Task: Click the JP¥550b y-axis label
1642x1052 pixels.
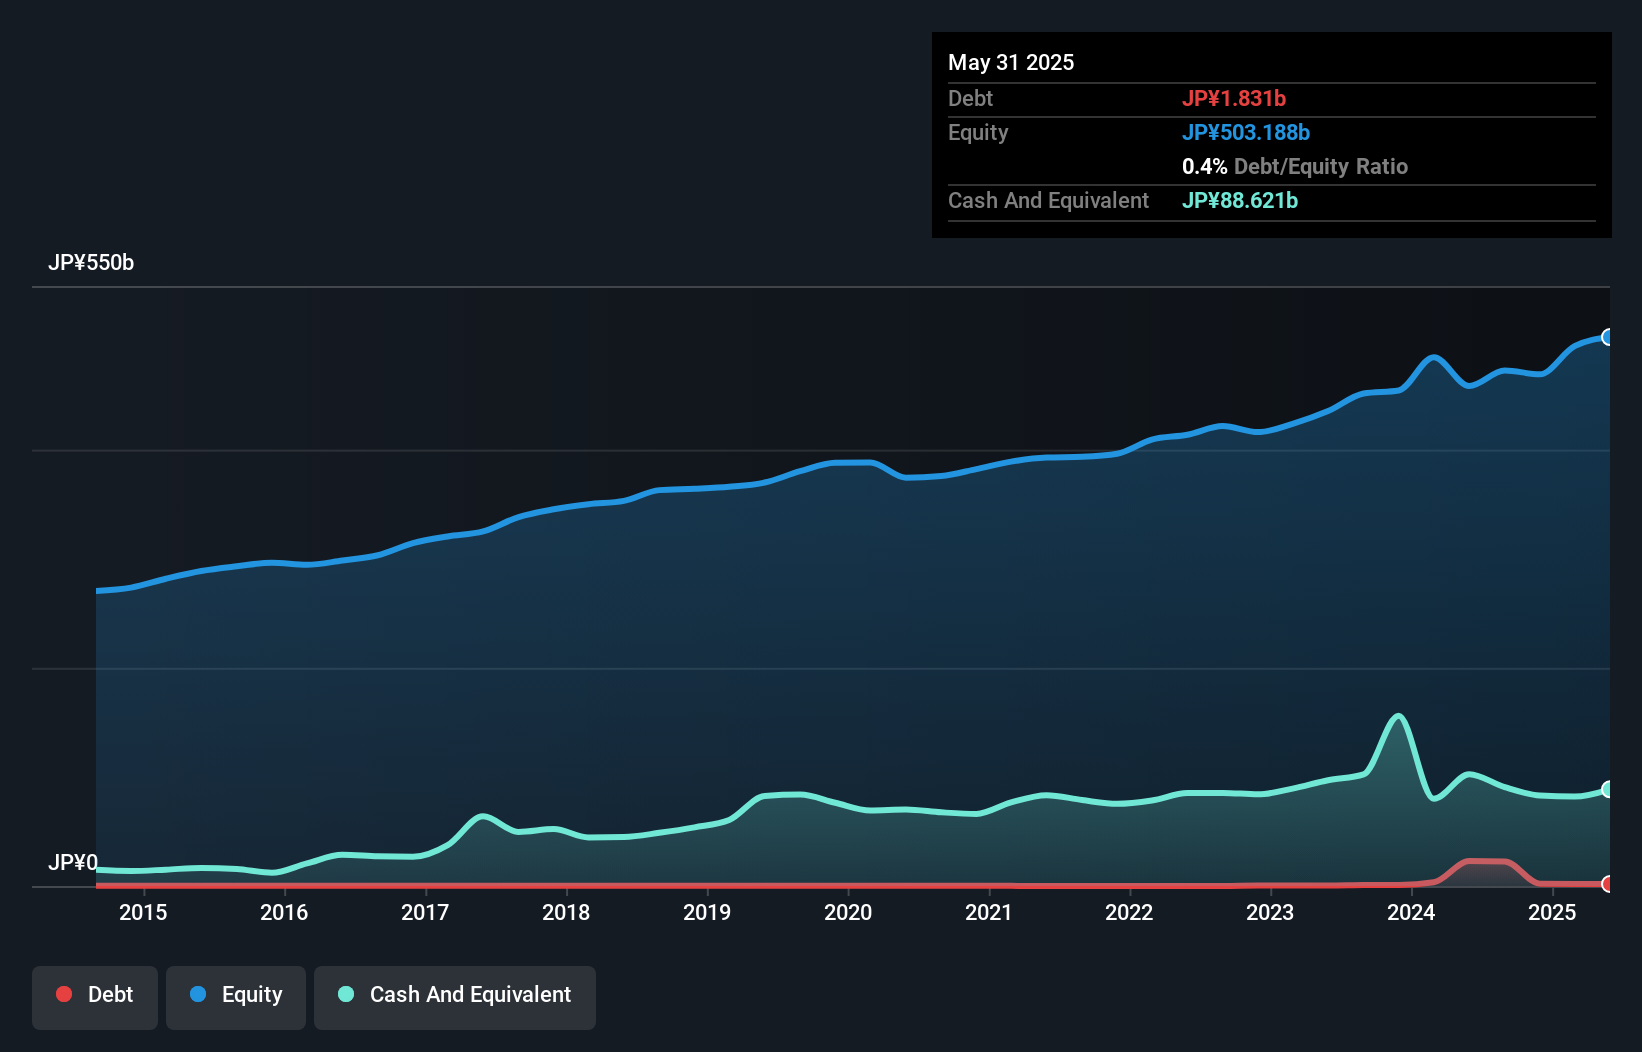Action: coord(91,262)
